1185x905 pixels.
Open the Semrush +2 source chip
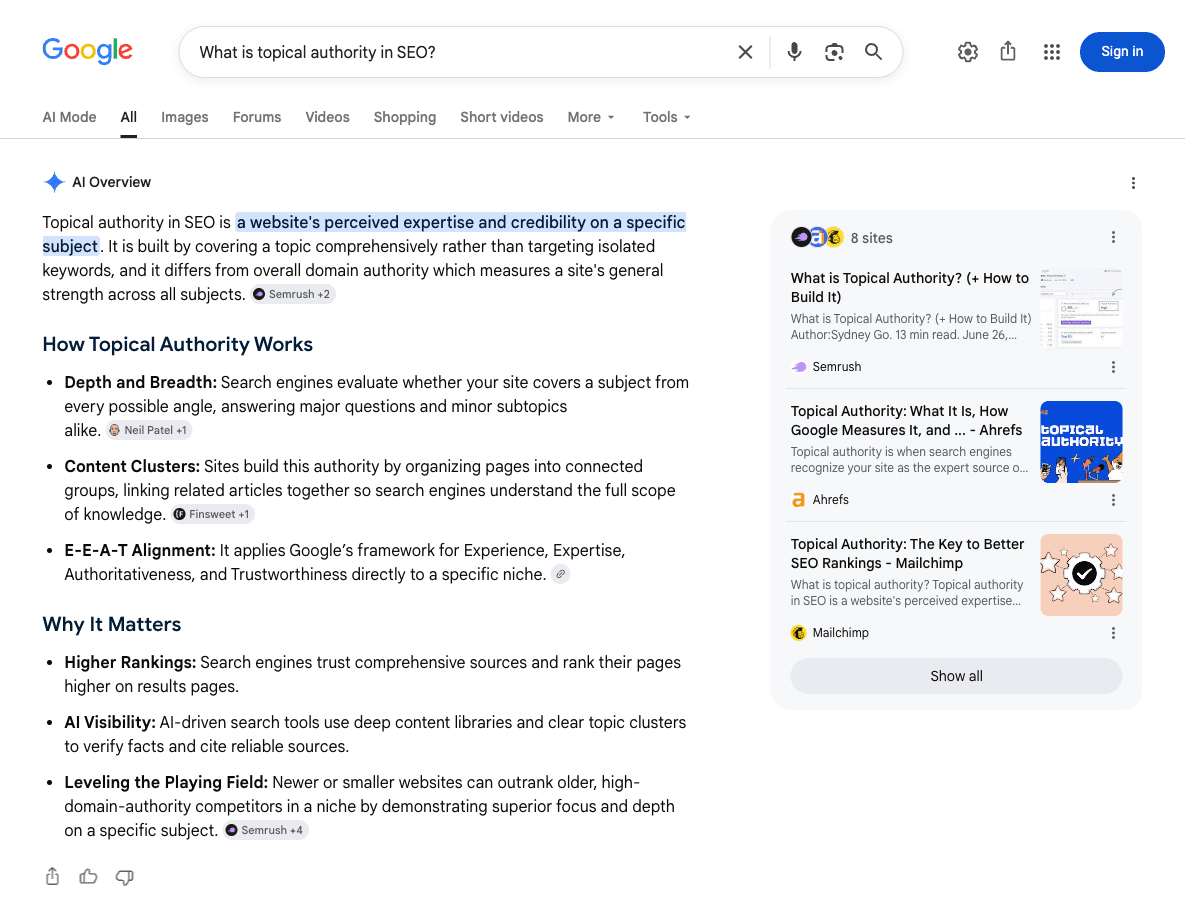[293, 294]
